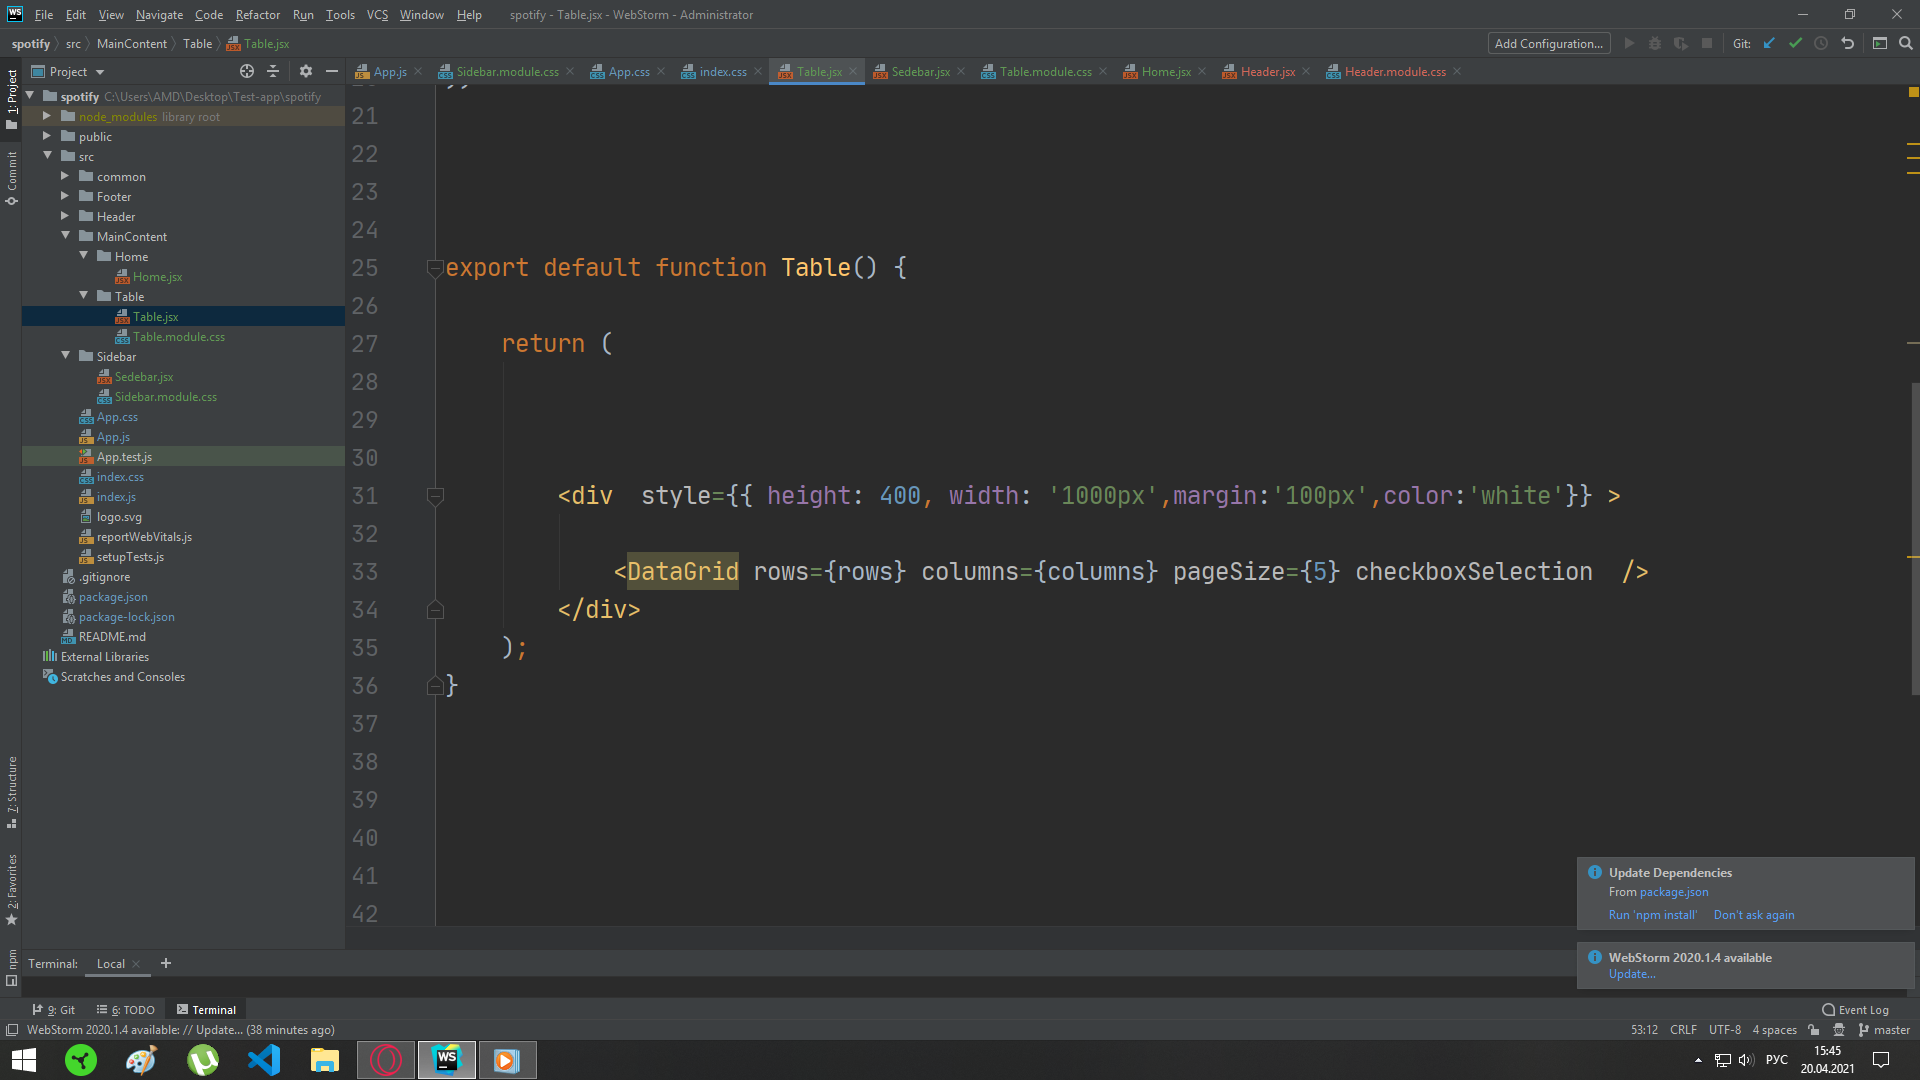Expand the common folder in tree

65,176
